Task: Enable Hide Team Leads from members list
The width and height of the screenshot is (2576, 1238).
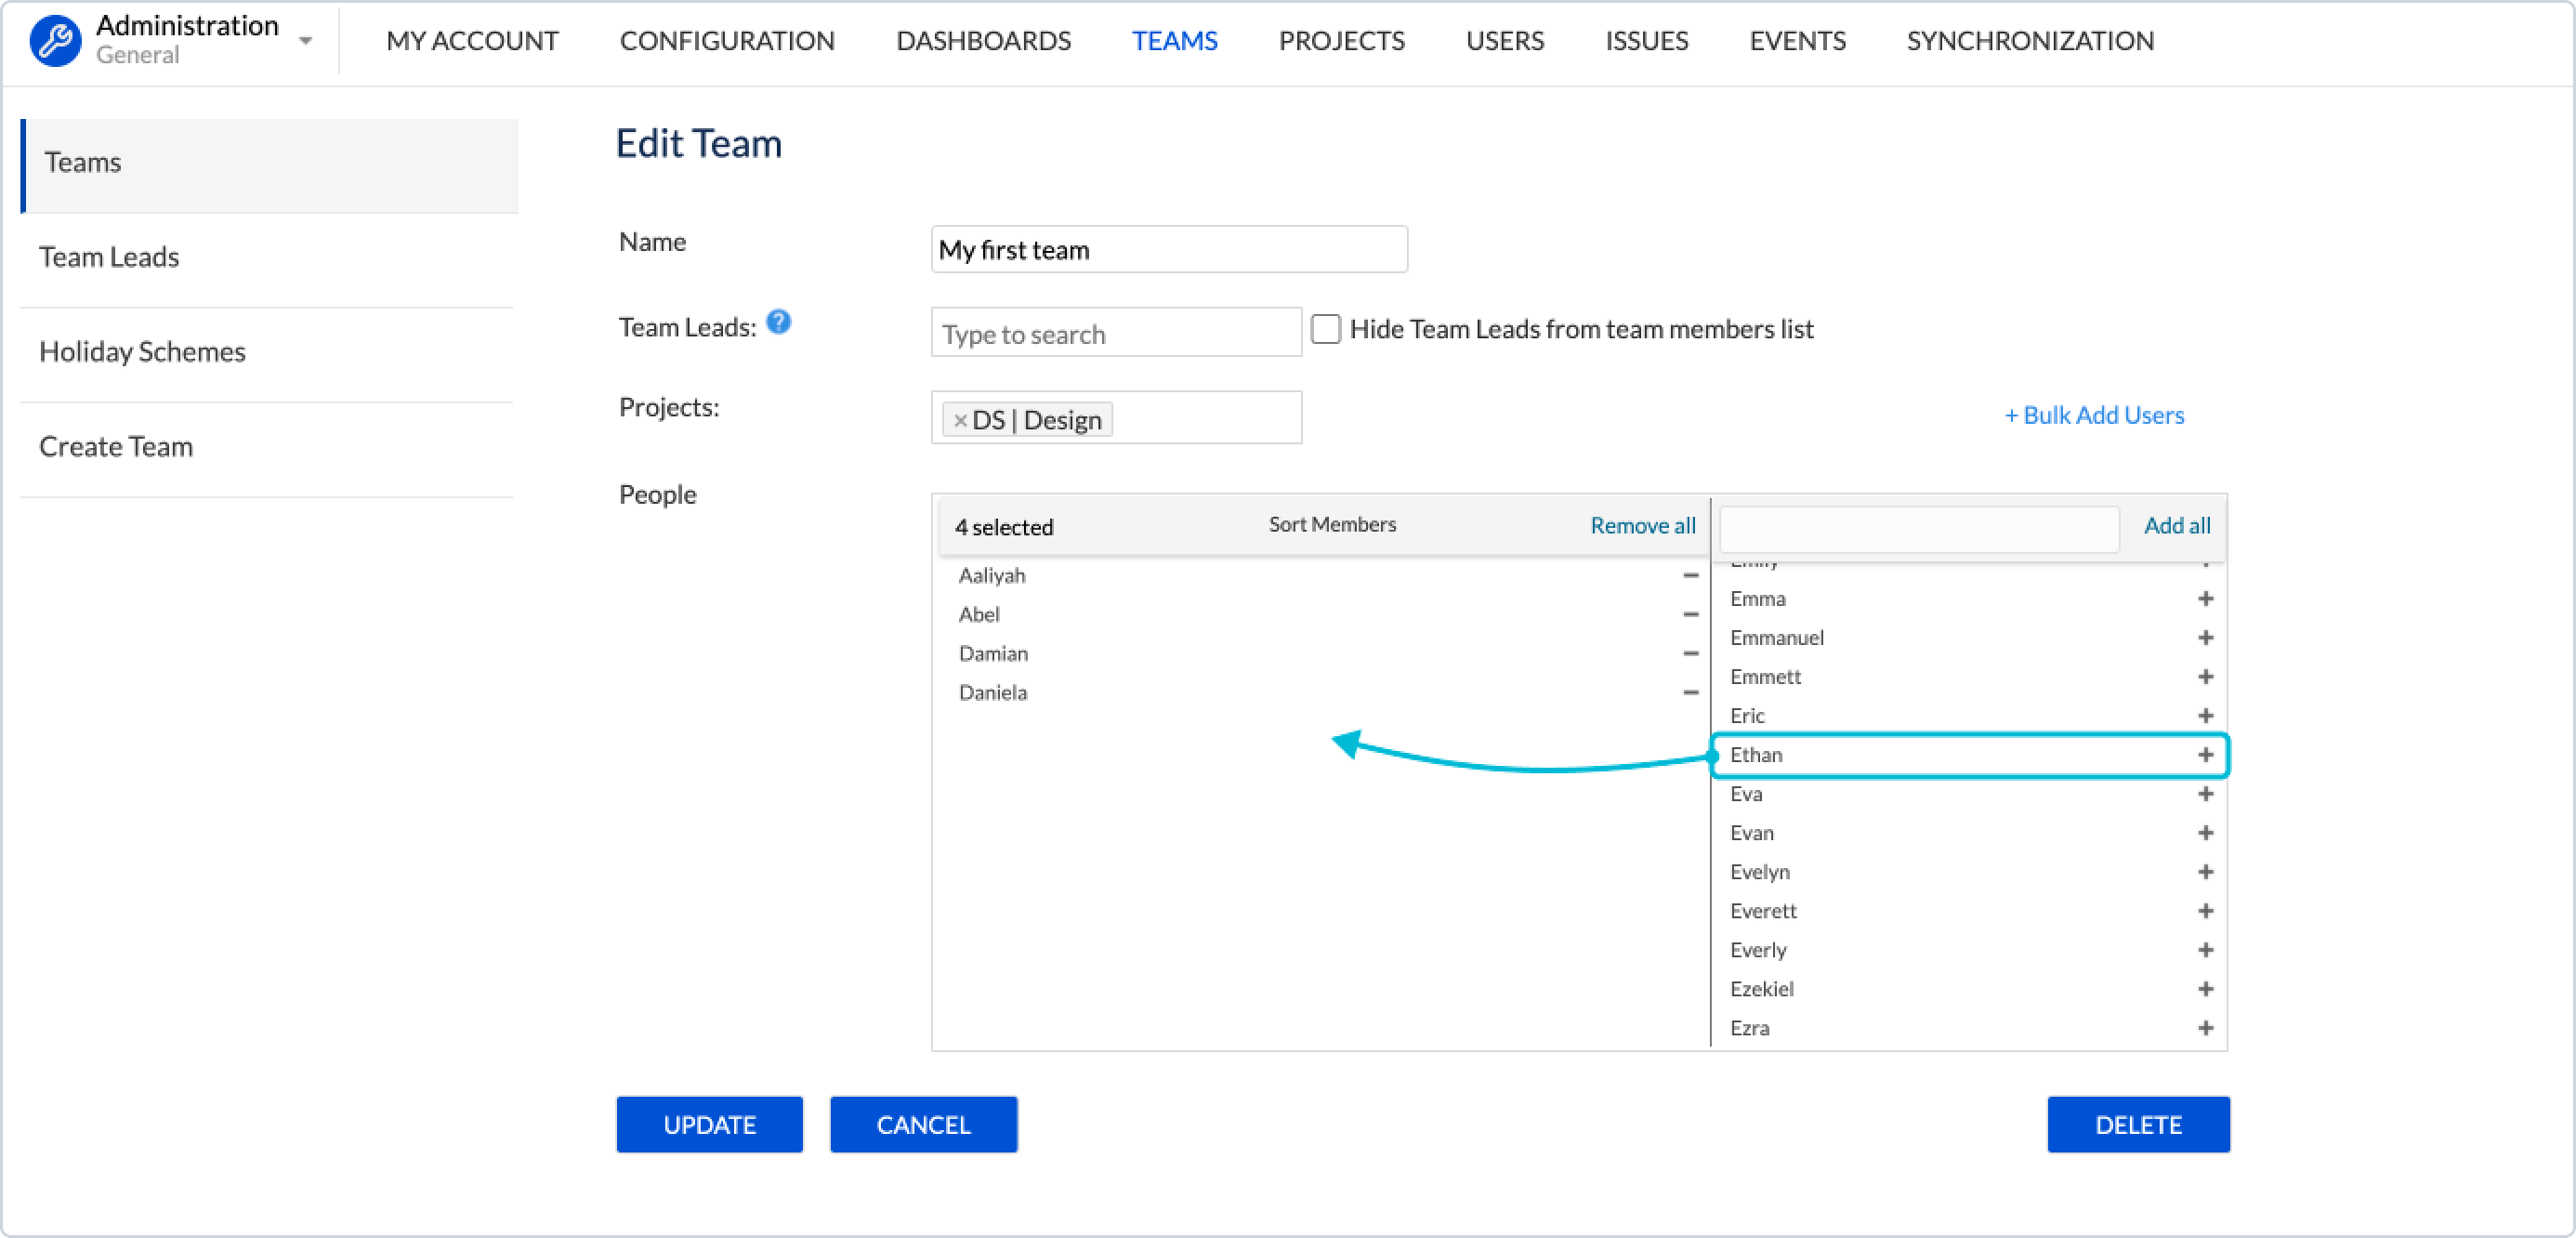Action: click(x=1325, y=330)
